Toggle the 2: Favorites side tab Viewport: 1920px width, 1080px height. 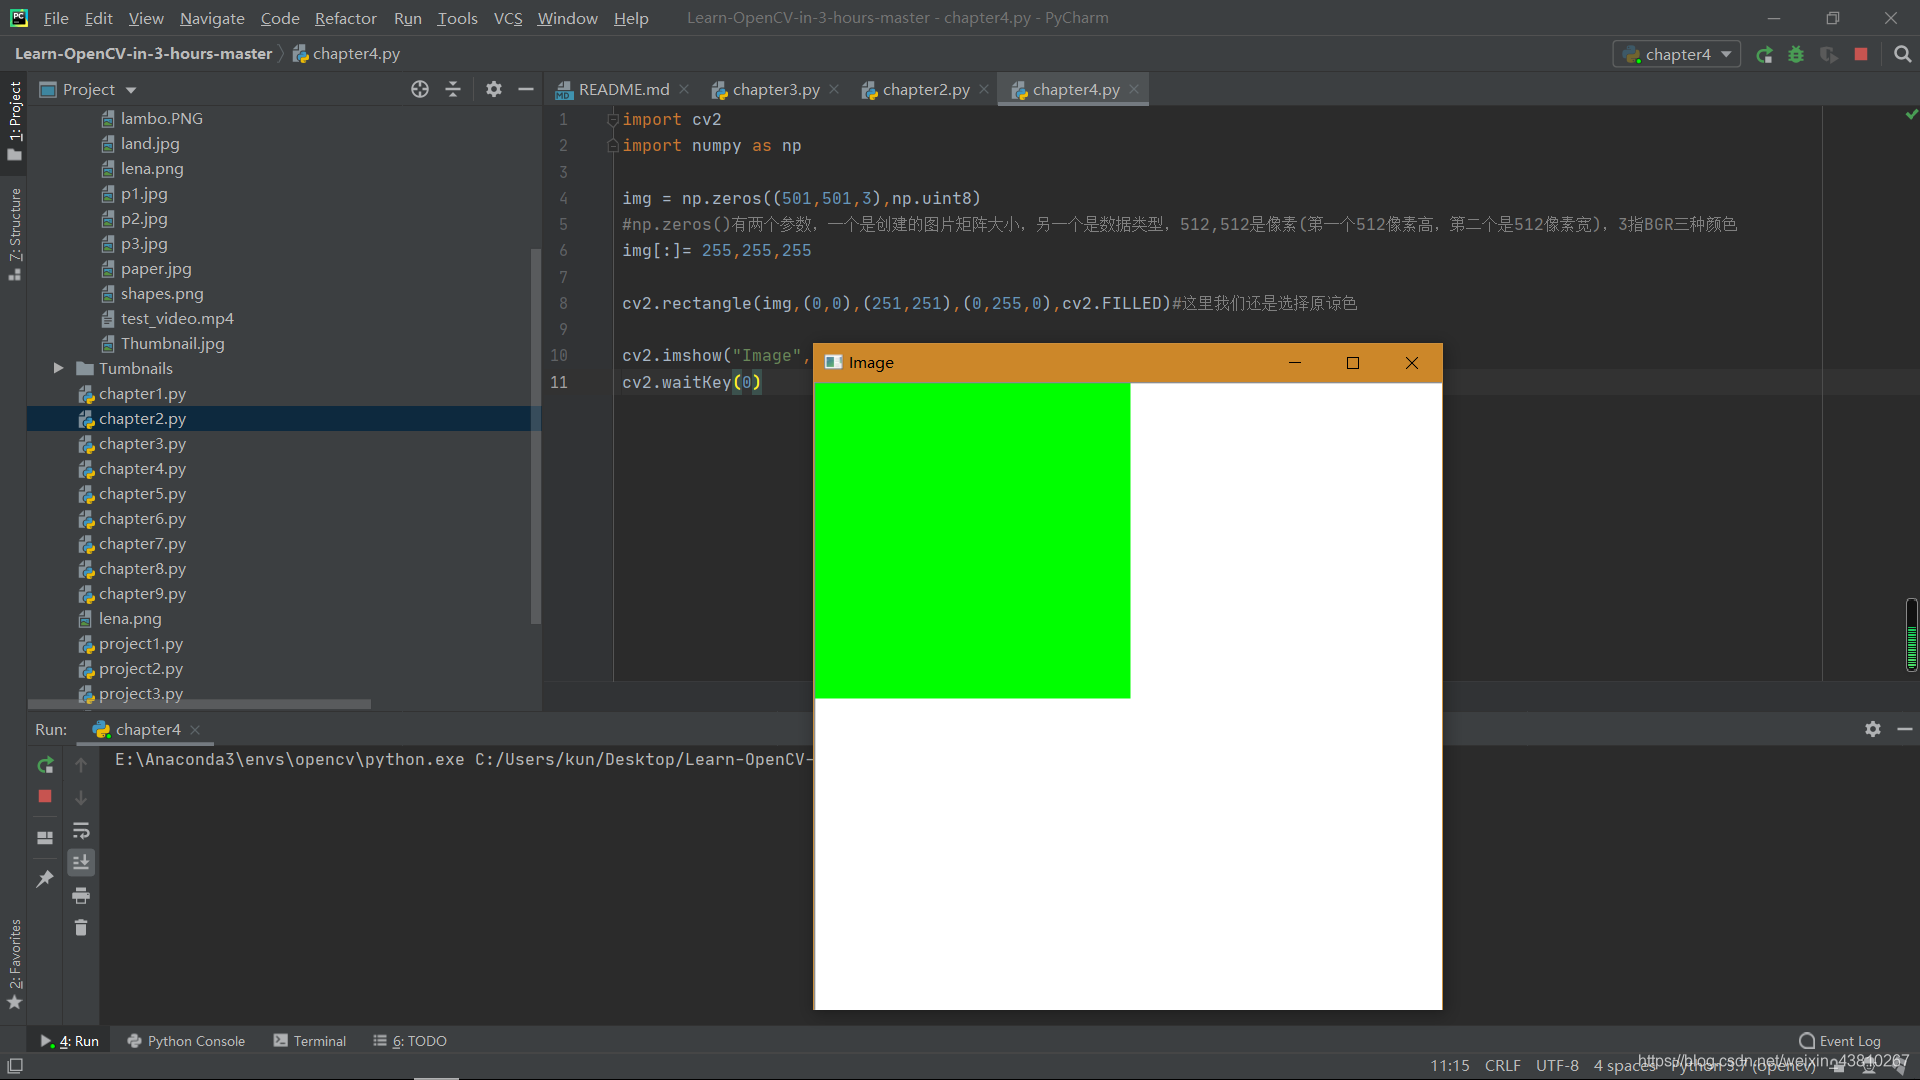pyautogui.click(x=14, y=964)
